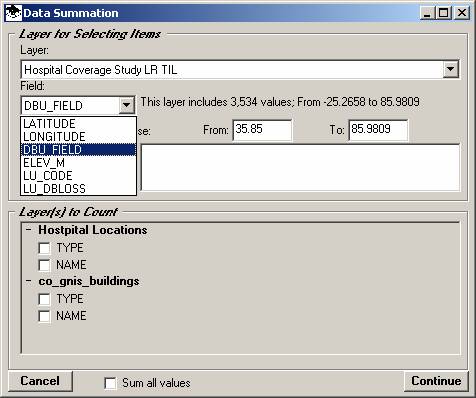Viewport: 476px width, 398px height.
Task: Close the Data Summation dialog
Action: (x=462, y=13)
